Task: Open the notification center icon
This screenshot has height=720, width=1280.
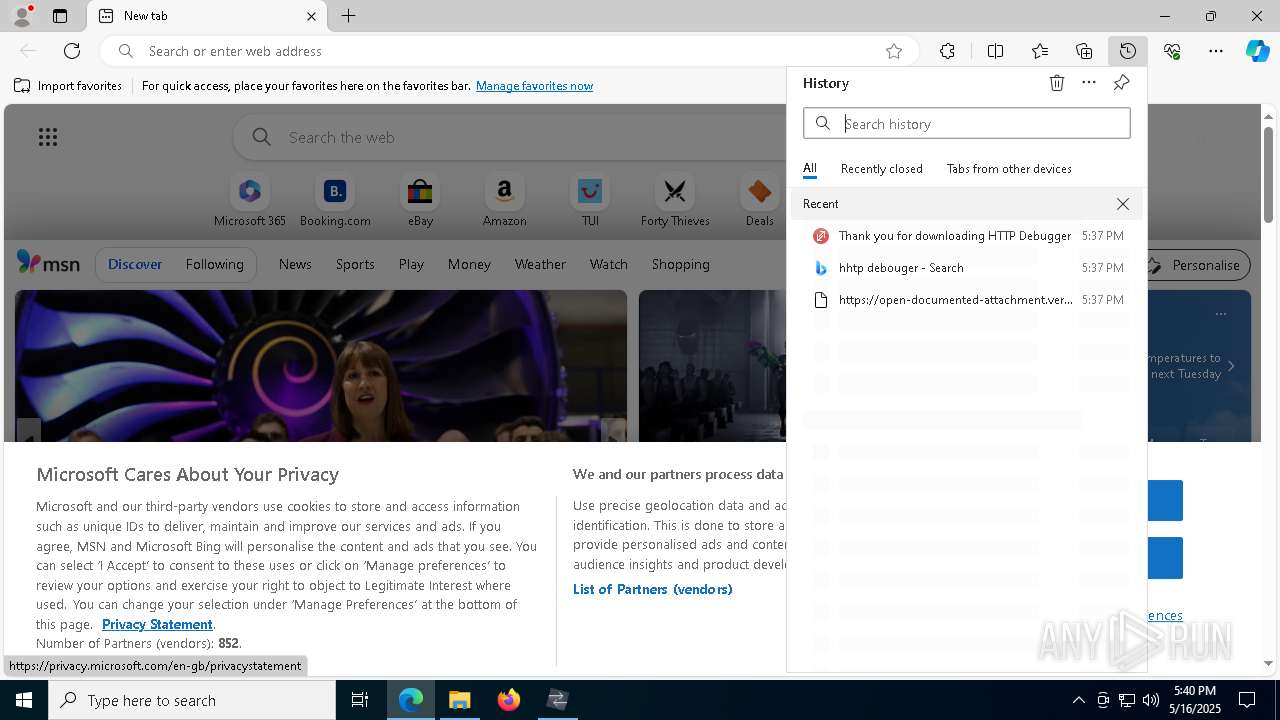Action: [x=1248, y=700]
